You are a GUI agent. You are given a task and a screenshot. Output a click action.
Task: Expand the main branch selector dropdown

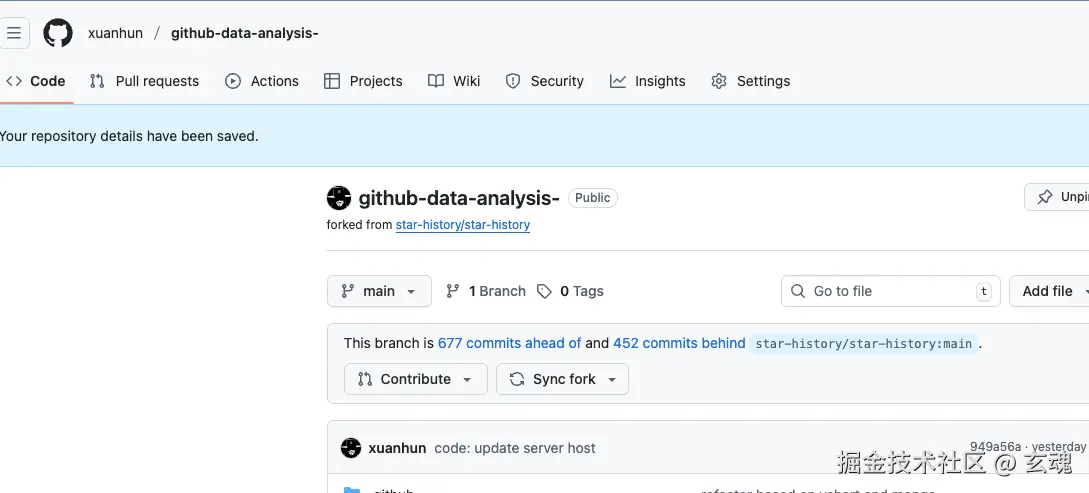click(x=379, y=291)
